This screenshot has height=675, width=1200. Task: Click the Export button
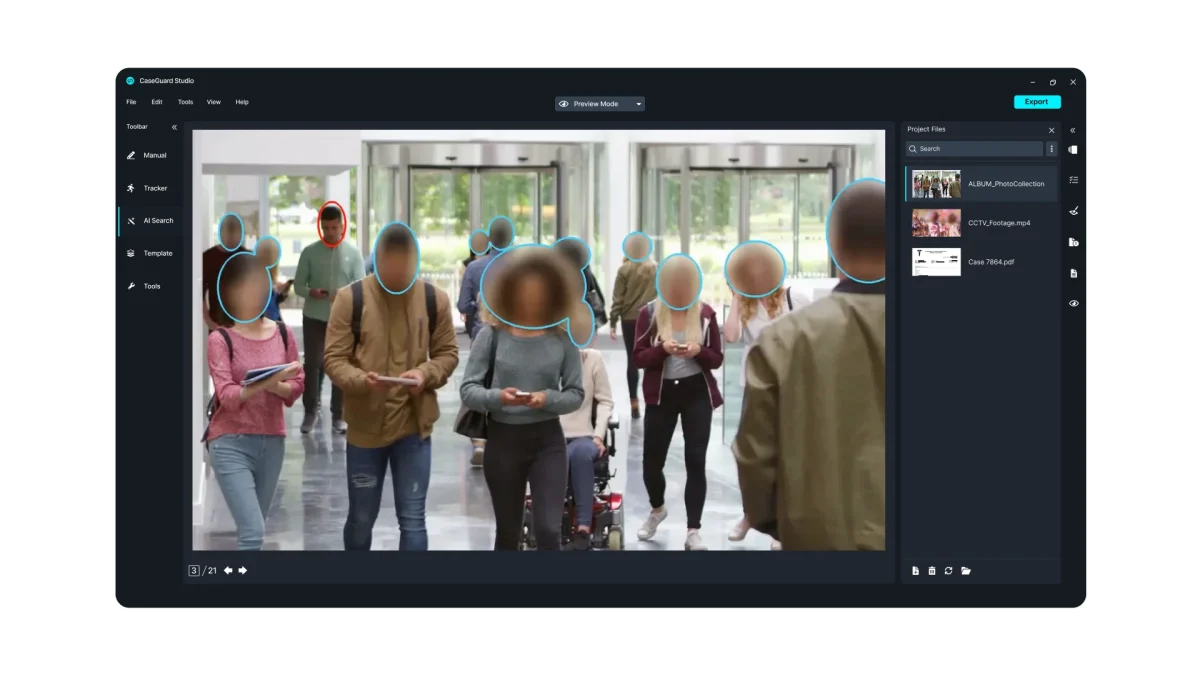click(1036, 102)
